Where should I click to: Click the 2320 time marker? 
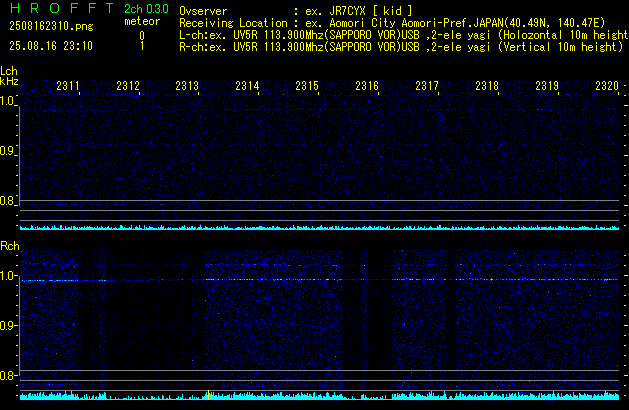tap(607, 86)
